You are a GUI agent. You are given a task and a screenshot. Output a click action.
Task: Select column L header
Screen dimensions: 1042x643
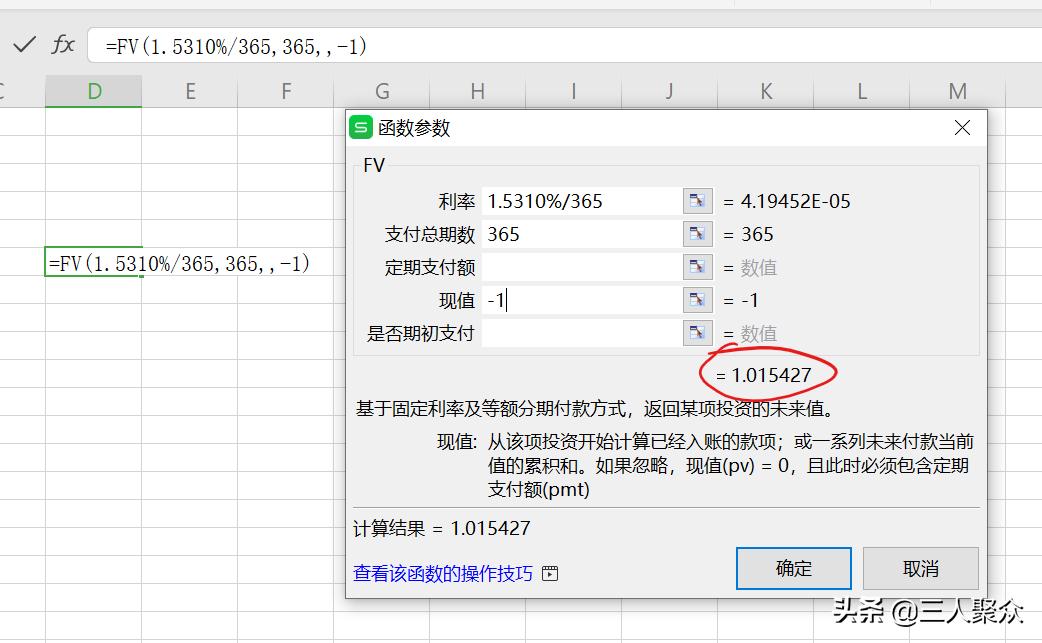[x=861, y=91]
